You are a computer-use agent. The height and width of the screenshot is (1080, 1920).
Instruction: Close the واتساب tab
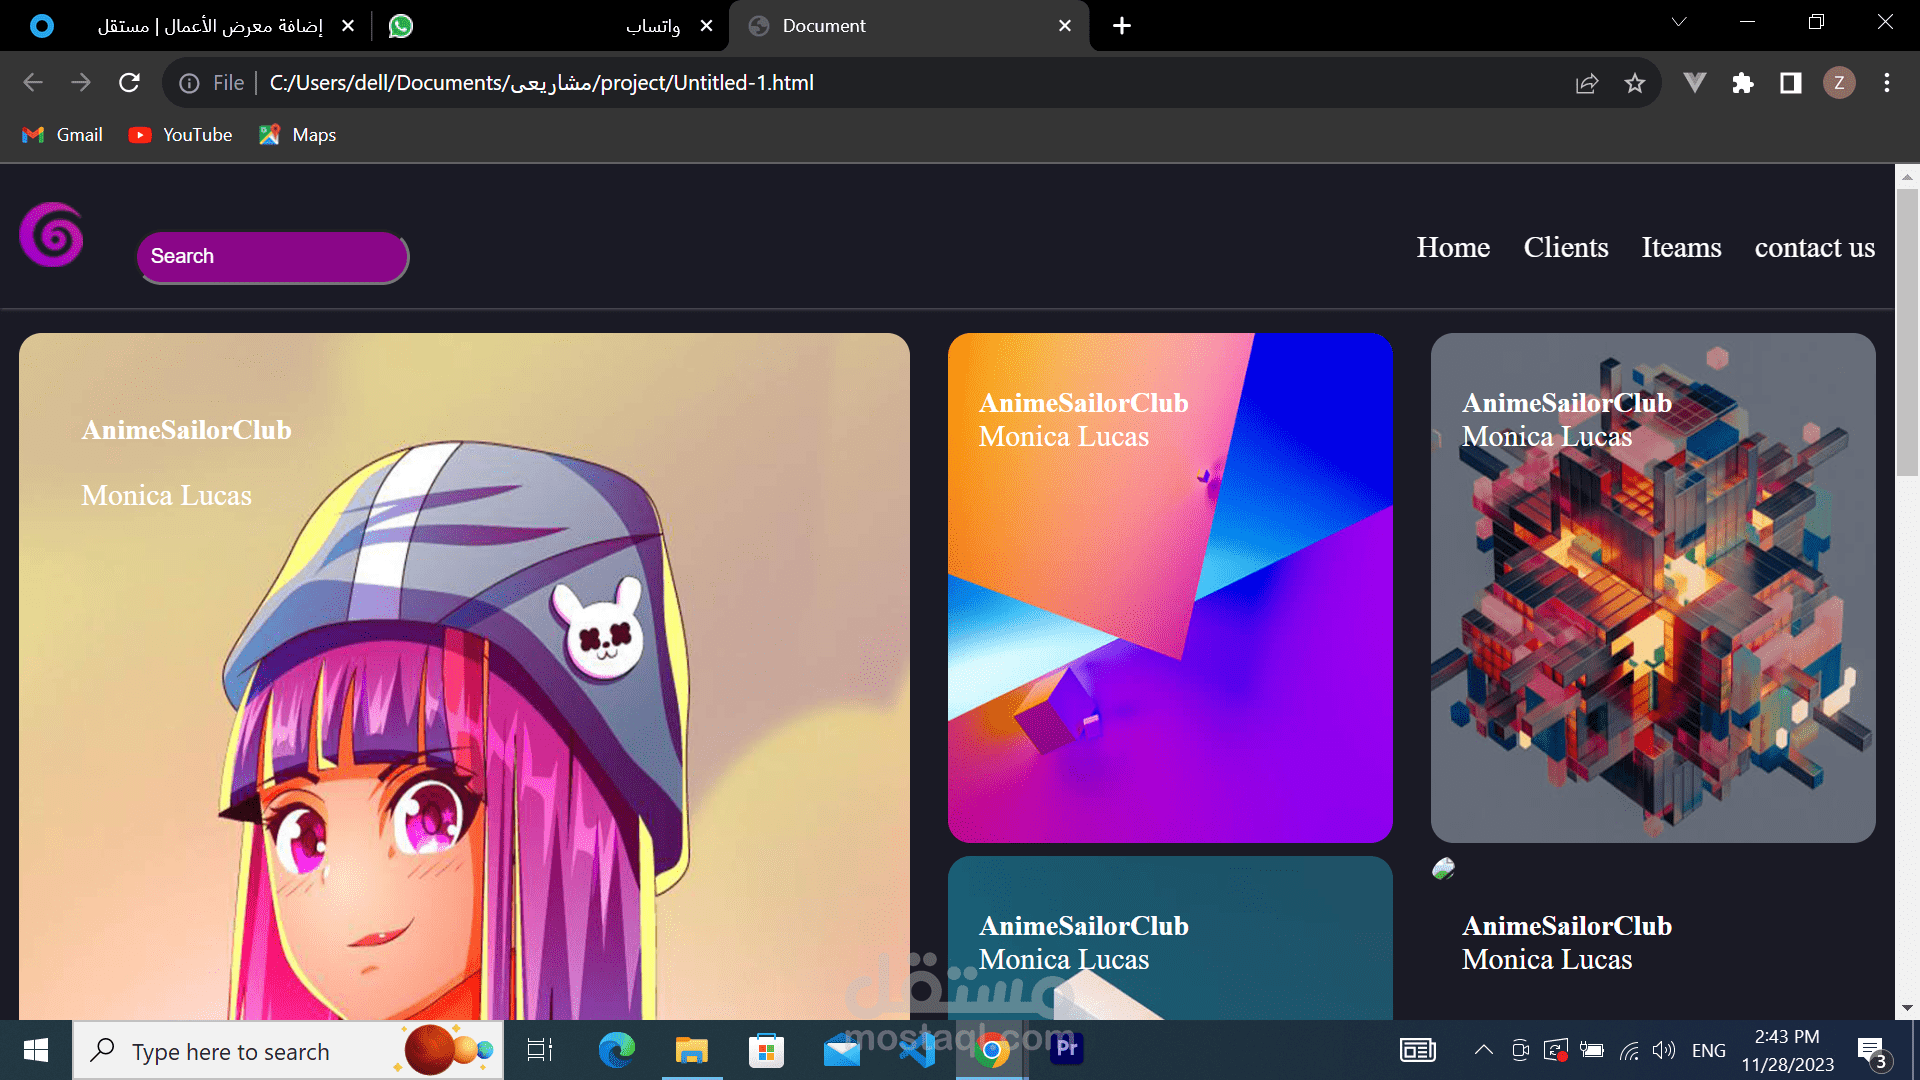pyautogui.click(x=707, y=26)
